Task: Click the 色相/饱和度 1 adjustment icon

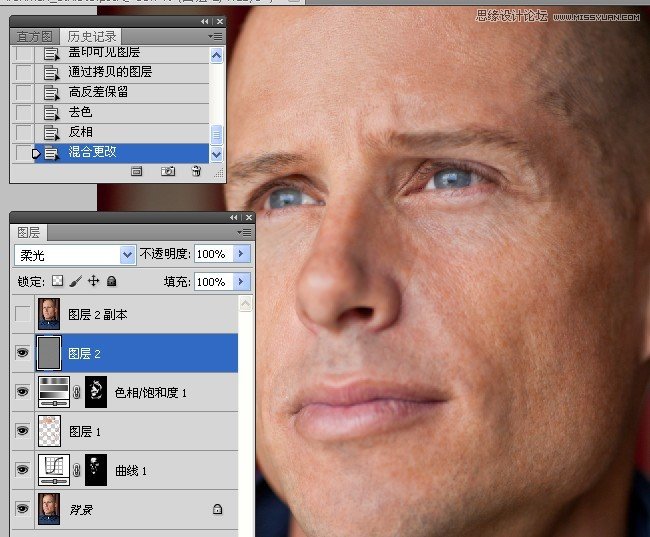Action: coord(54,392)
